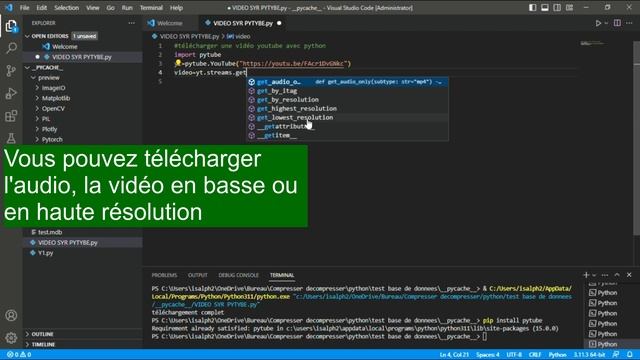The height and width of the screenshot is (360, 640).
Task: Open the File menu
Action: click(x=24, y=8)
